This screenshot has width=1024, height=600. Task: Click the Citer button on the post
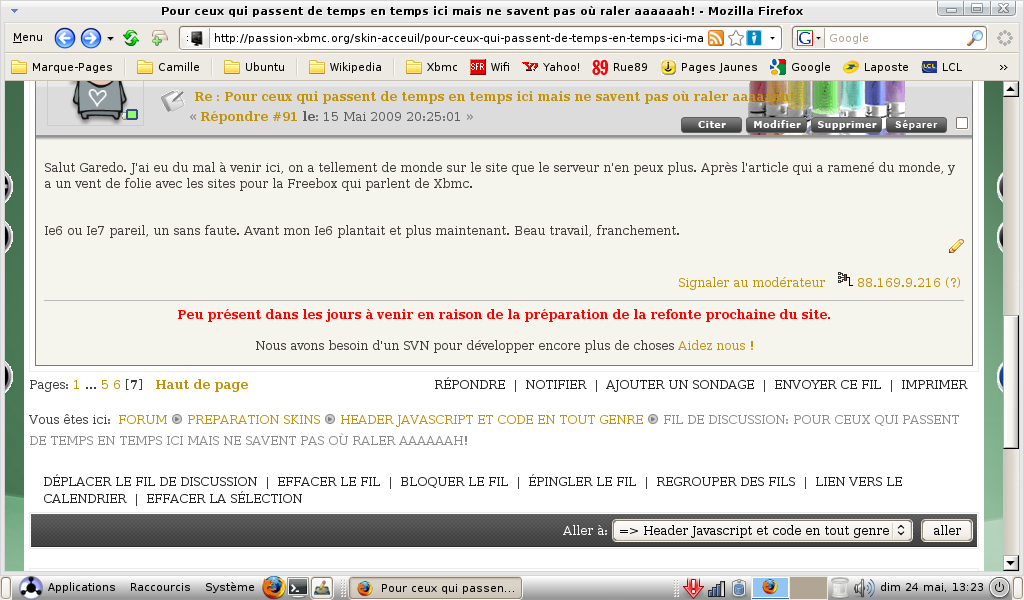[711, 125]
